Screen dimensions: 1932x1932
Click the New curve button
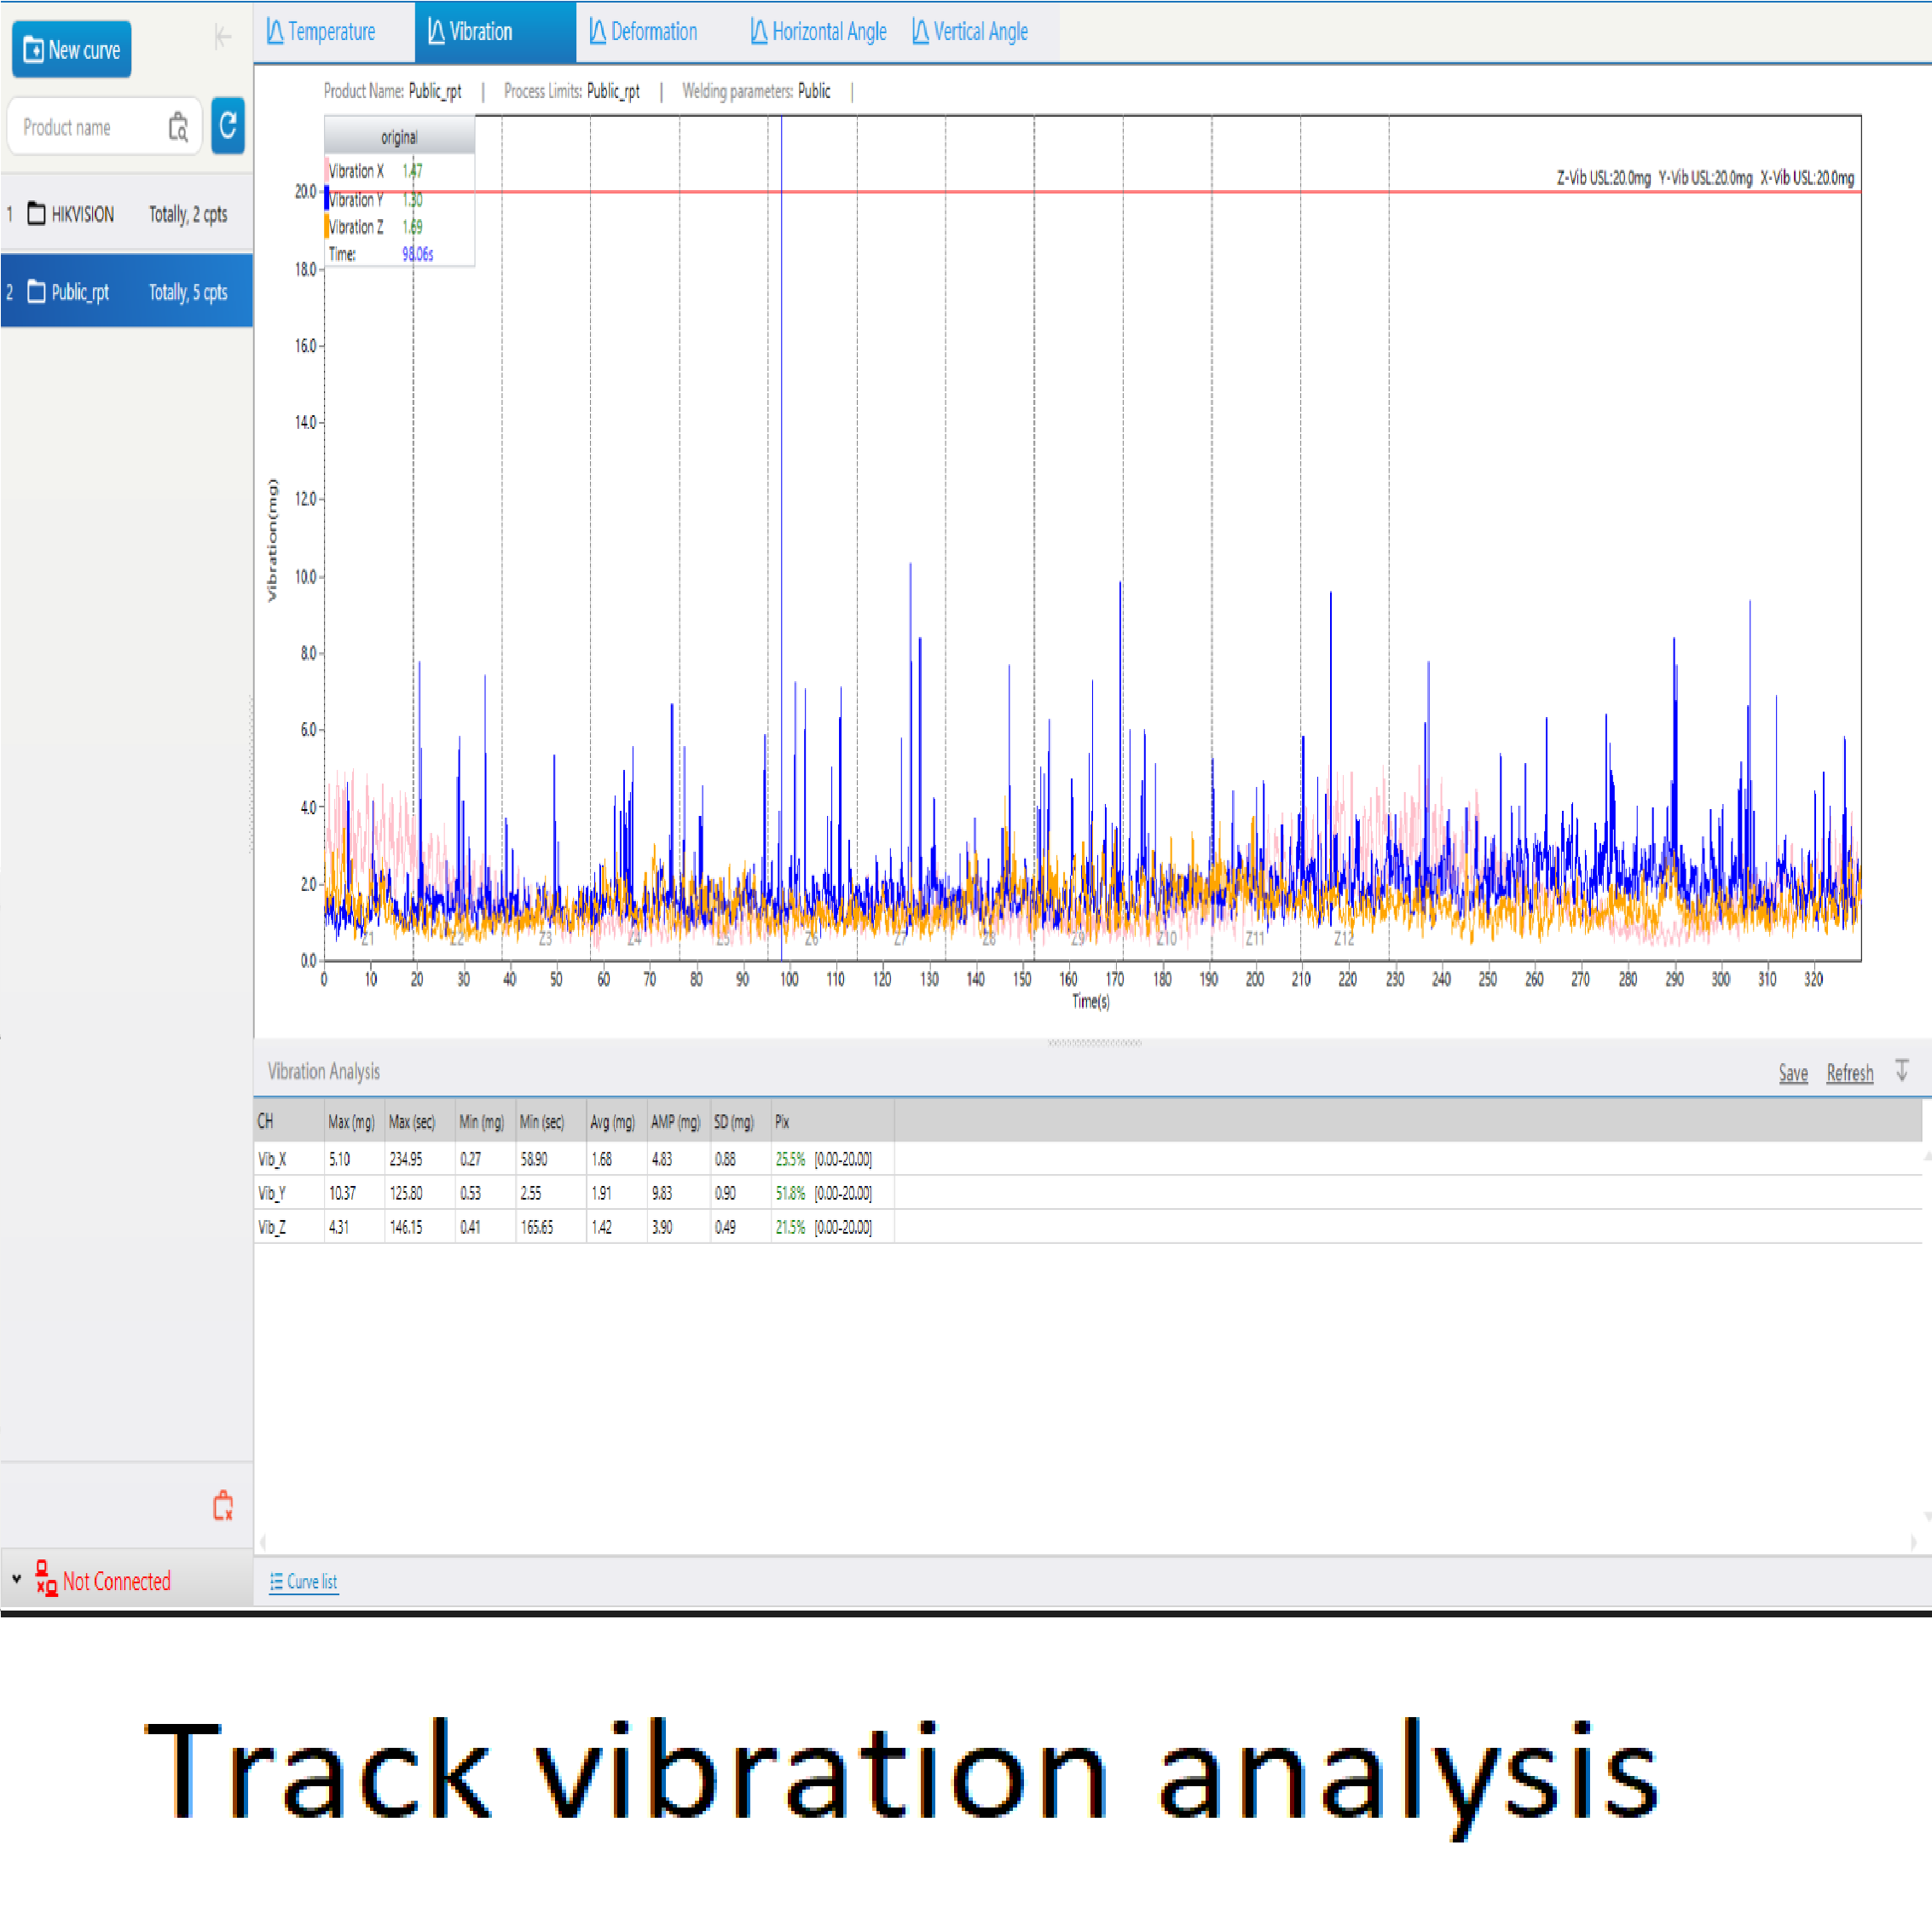(71, 49)
